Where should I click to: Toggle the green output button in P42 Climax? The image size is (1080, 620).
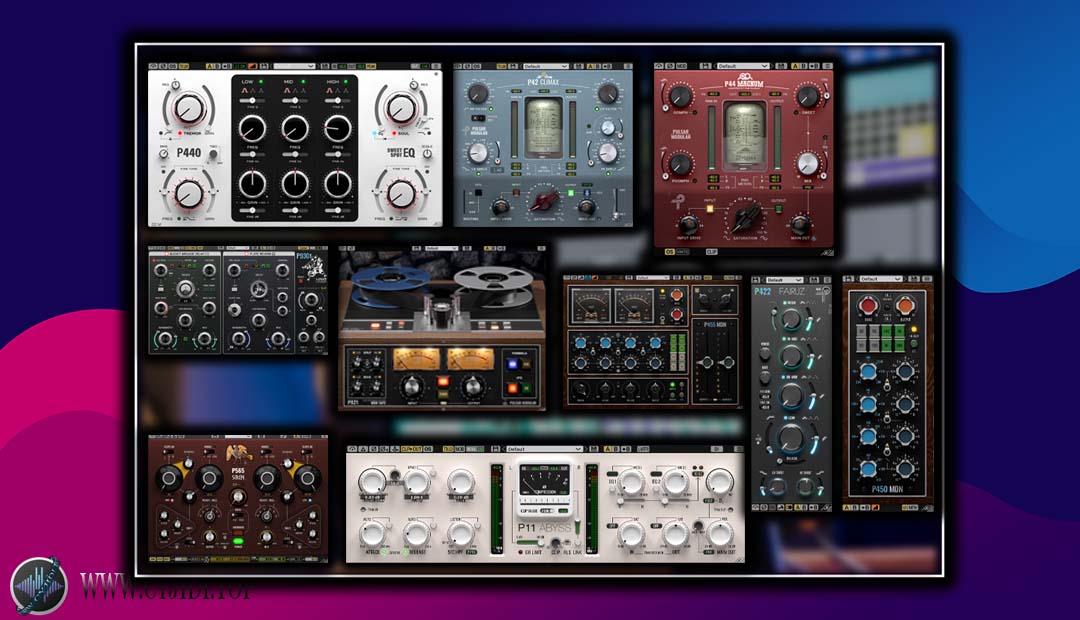click(571, 192)
